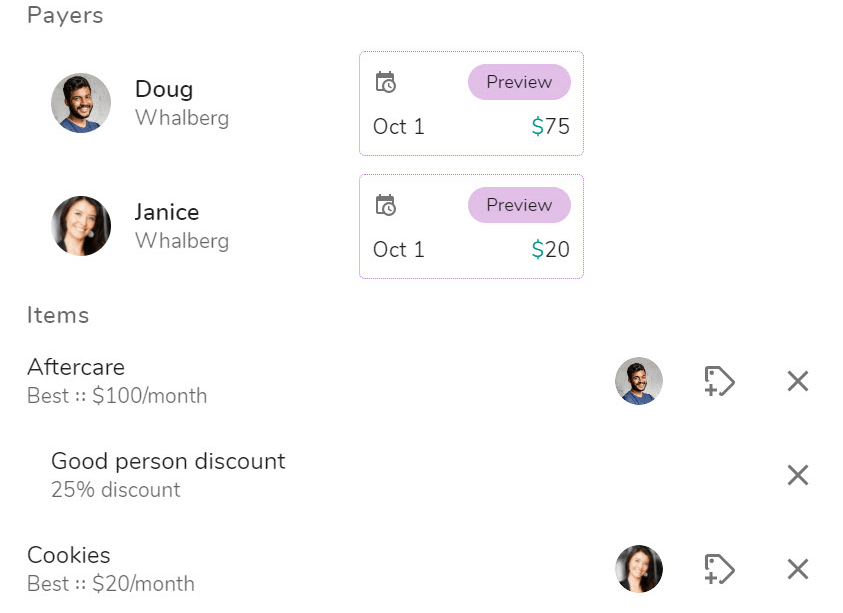Click the $75 amount on Doug's card
The height and width of the screenshot is (613, 843).
tap(551, 127)
